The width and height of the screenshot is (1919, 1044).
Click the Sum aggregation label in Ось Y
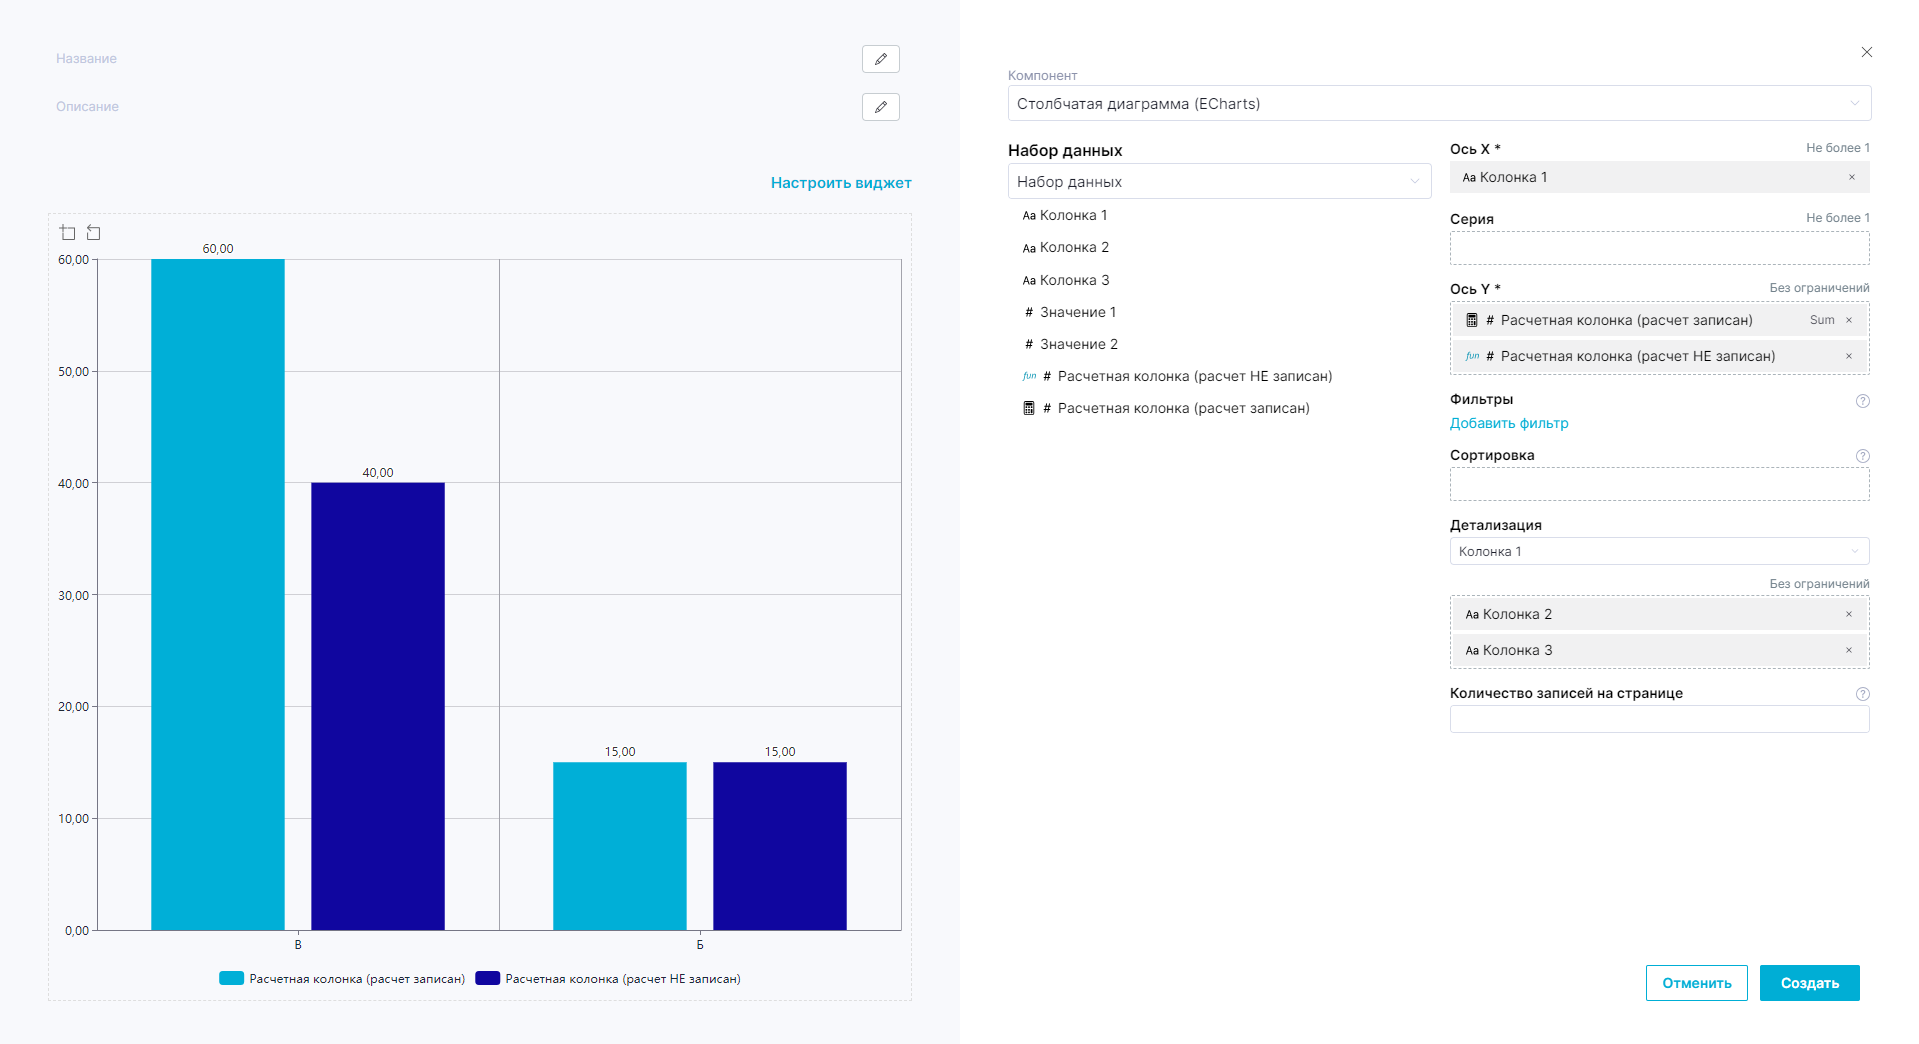click(1821, 321)
